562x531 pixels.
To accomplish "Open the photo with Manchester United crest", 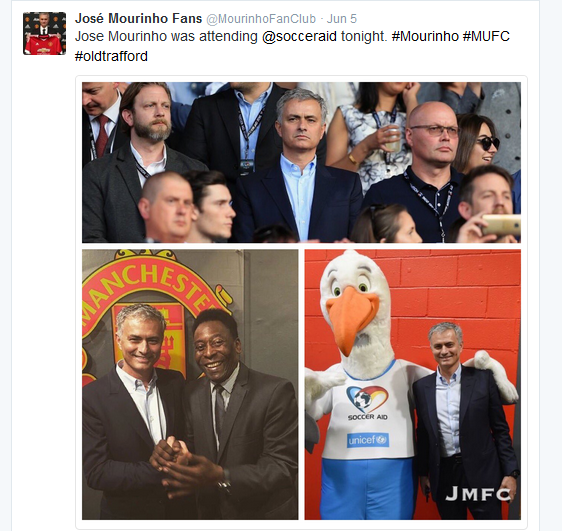I will coord(190,384).
